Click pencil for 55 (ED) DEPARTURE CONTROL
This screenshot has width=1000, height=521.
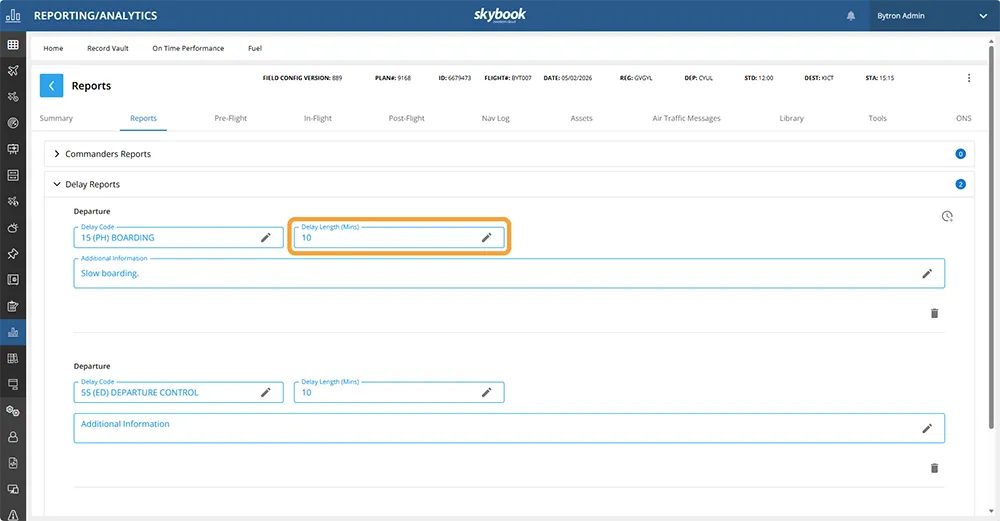tap(266, 392)
